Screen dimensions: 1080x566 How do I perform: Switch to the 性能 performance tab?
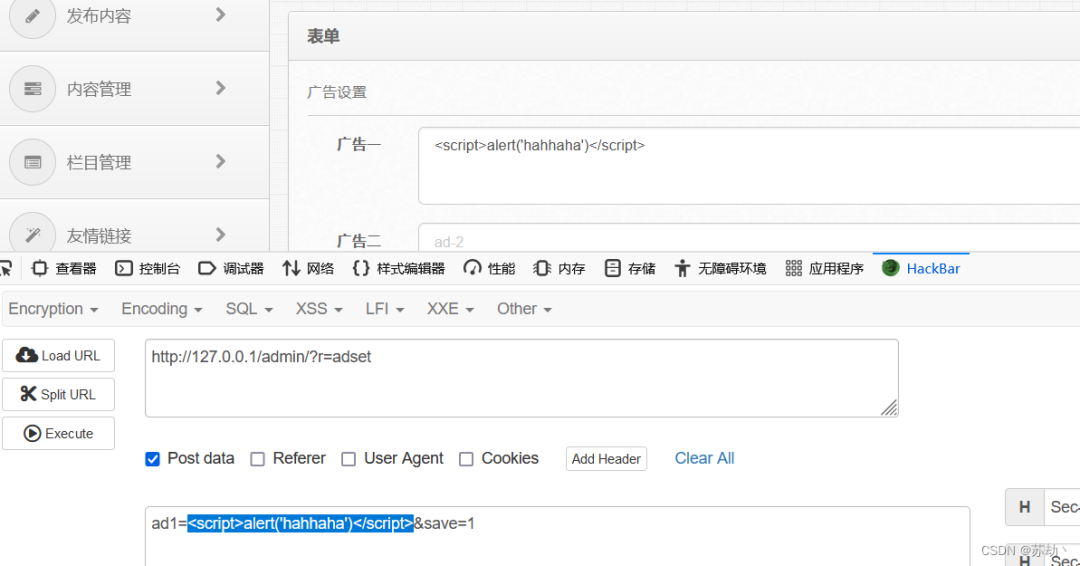tap(490, 269)
